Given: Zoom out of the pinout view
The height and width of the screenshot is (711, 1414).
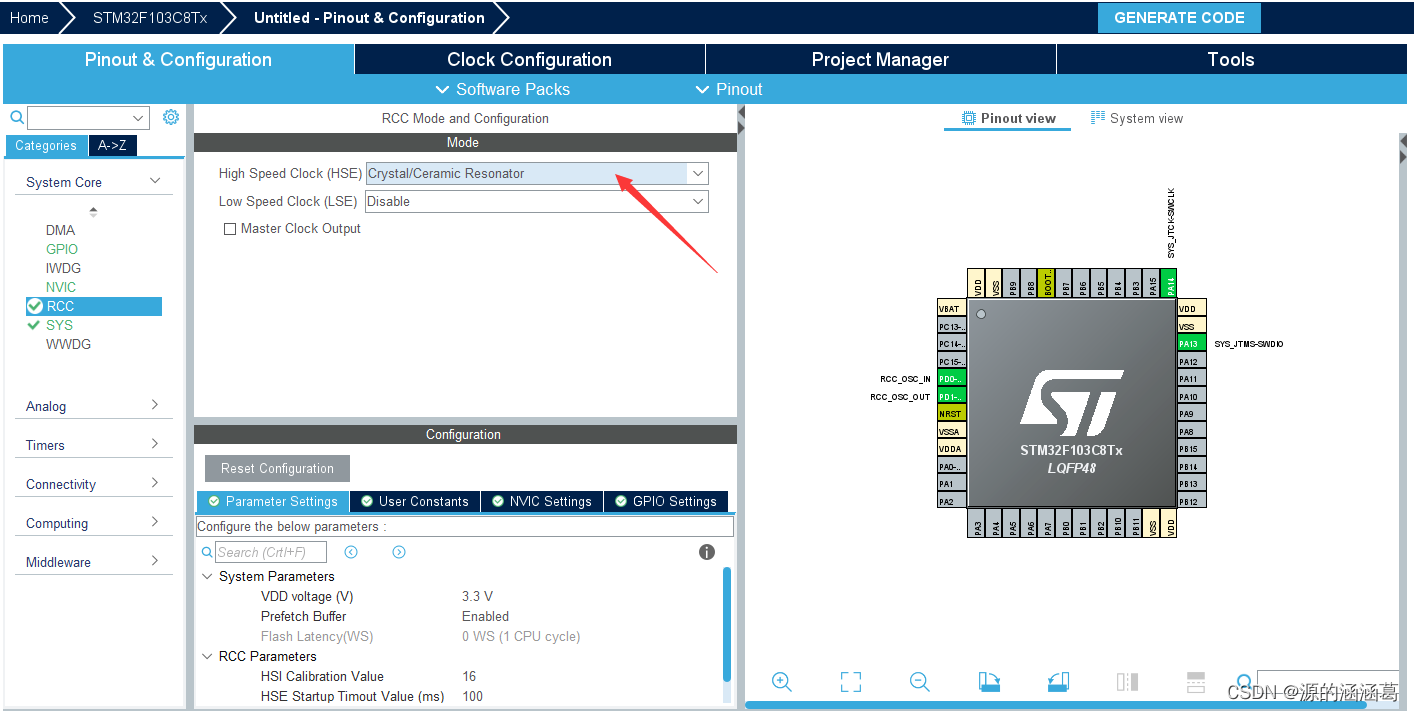Looking at the screenshot, I should point(920,682).
